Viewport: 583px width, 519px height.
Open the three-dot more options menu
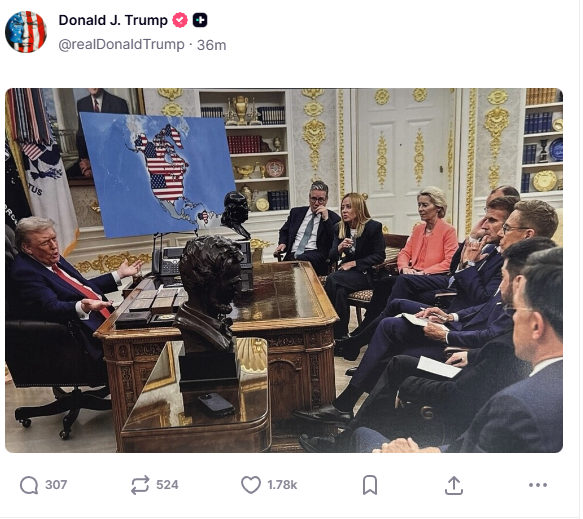[538, 486]
